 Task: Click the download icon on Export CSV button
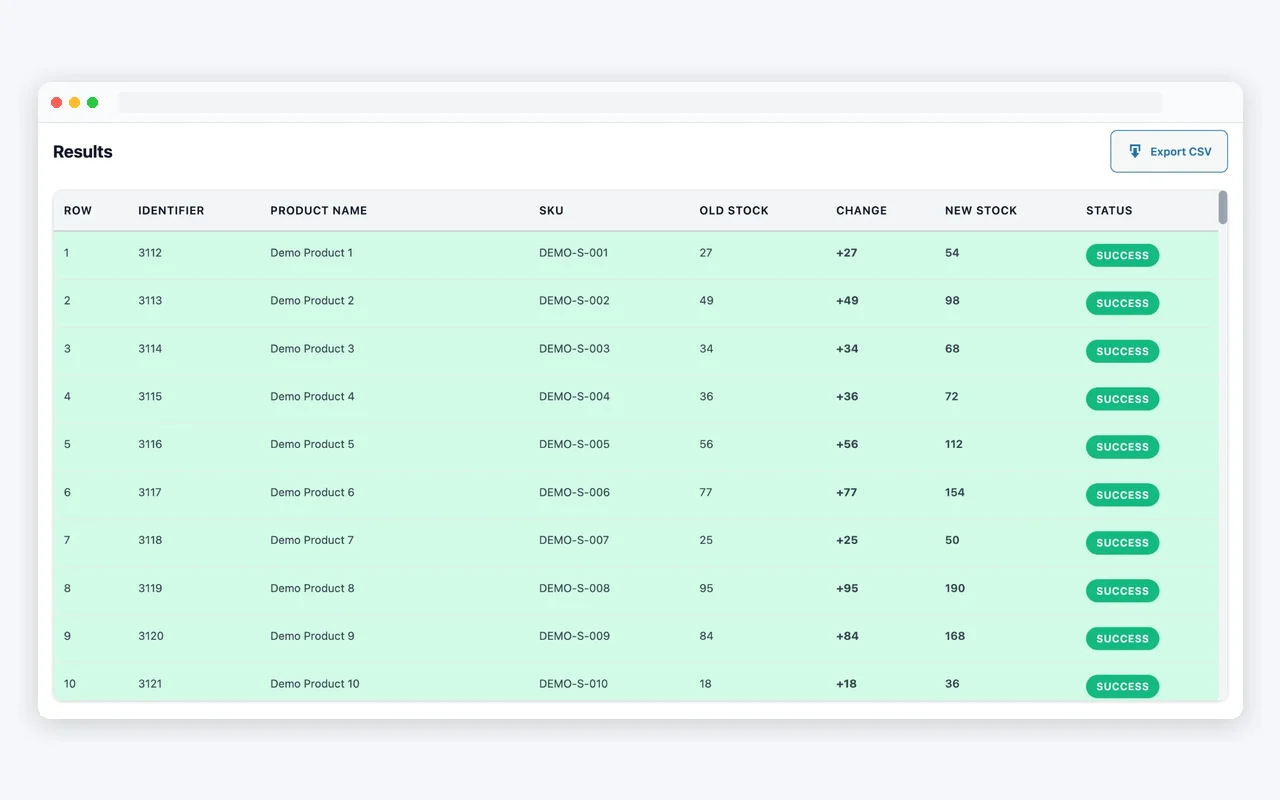(x=1135, y=150)
